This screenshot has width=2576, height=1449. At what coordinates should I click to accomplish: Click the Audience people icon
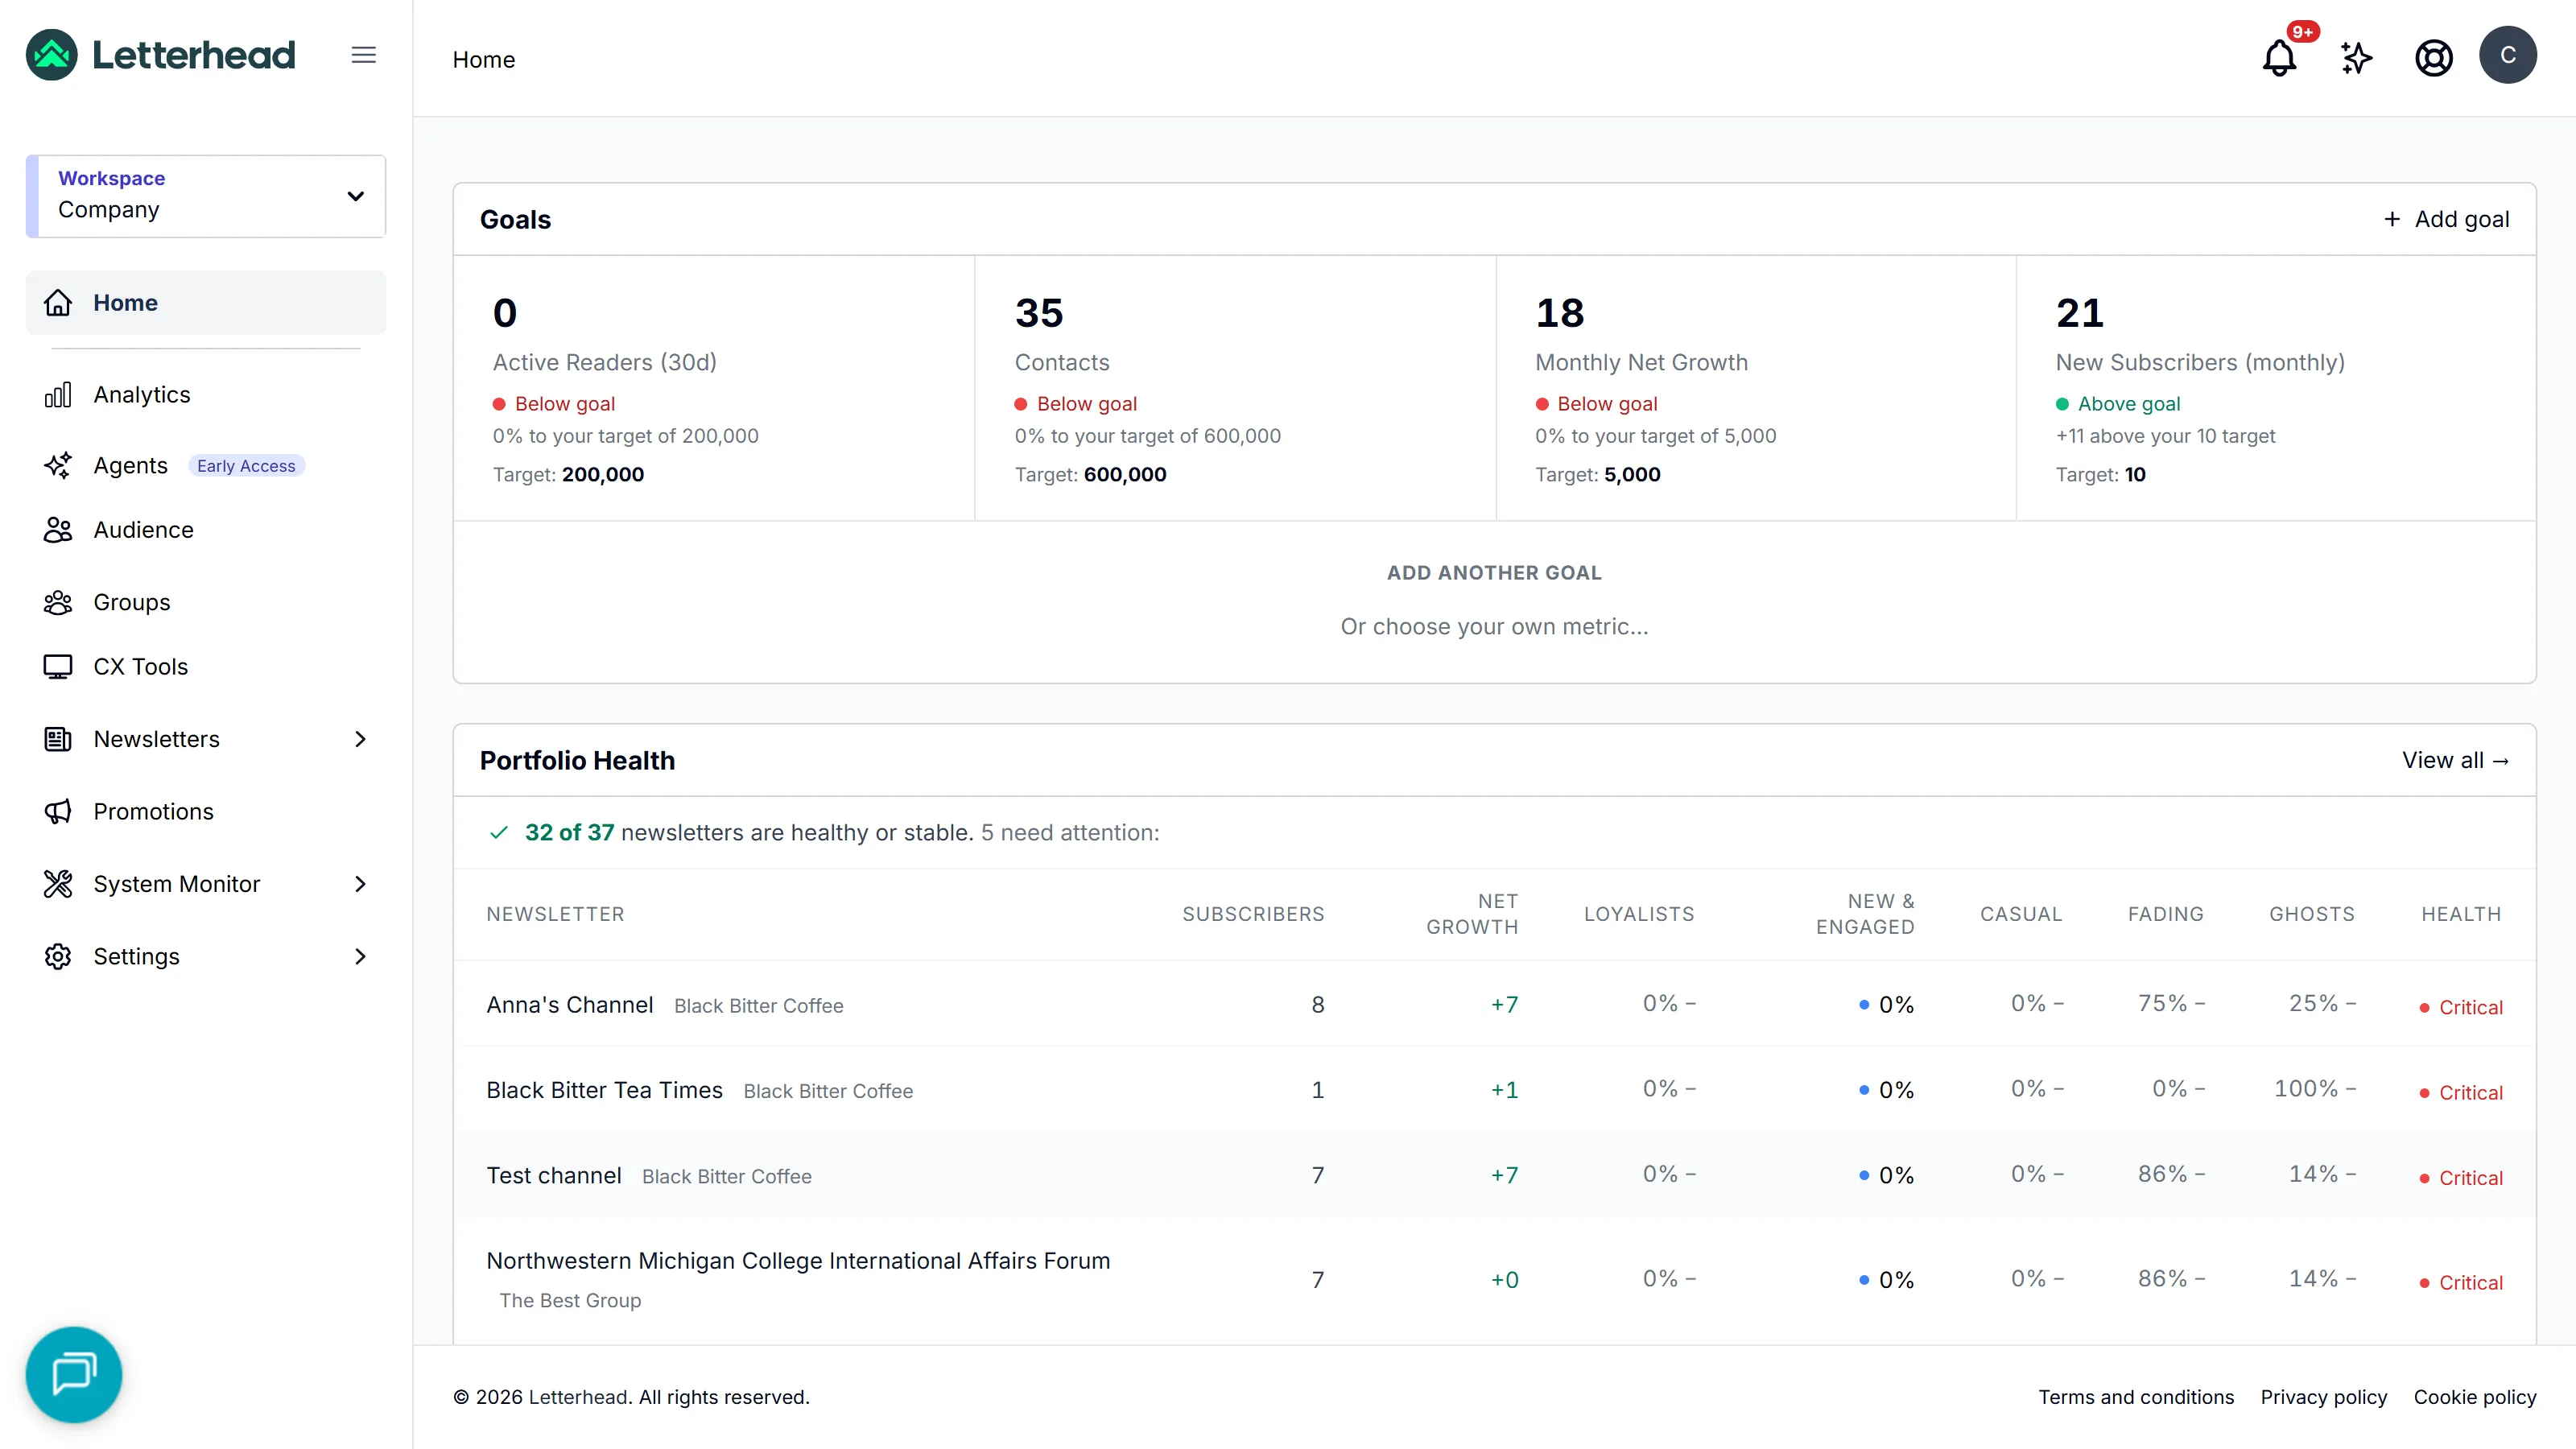point(58,530)
